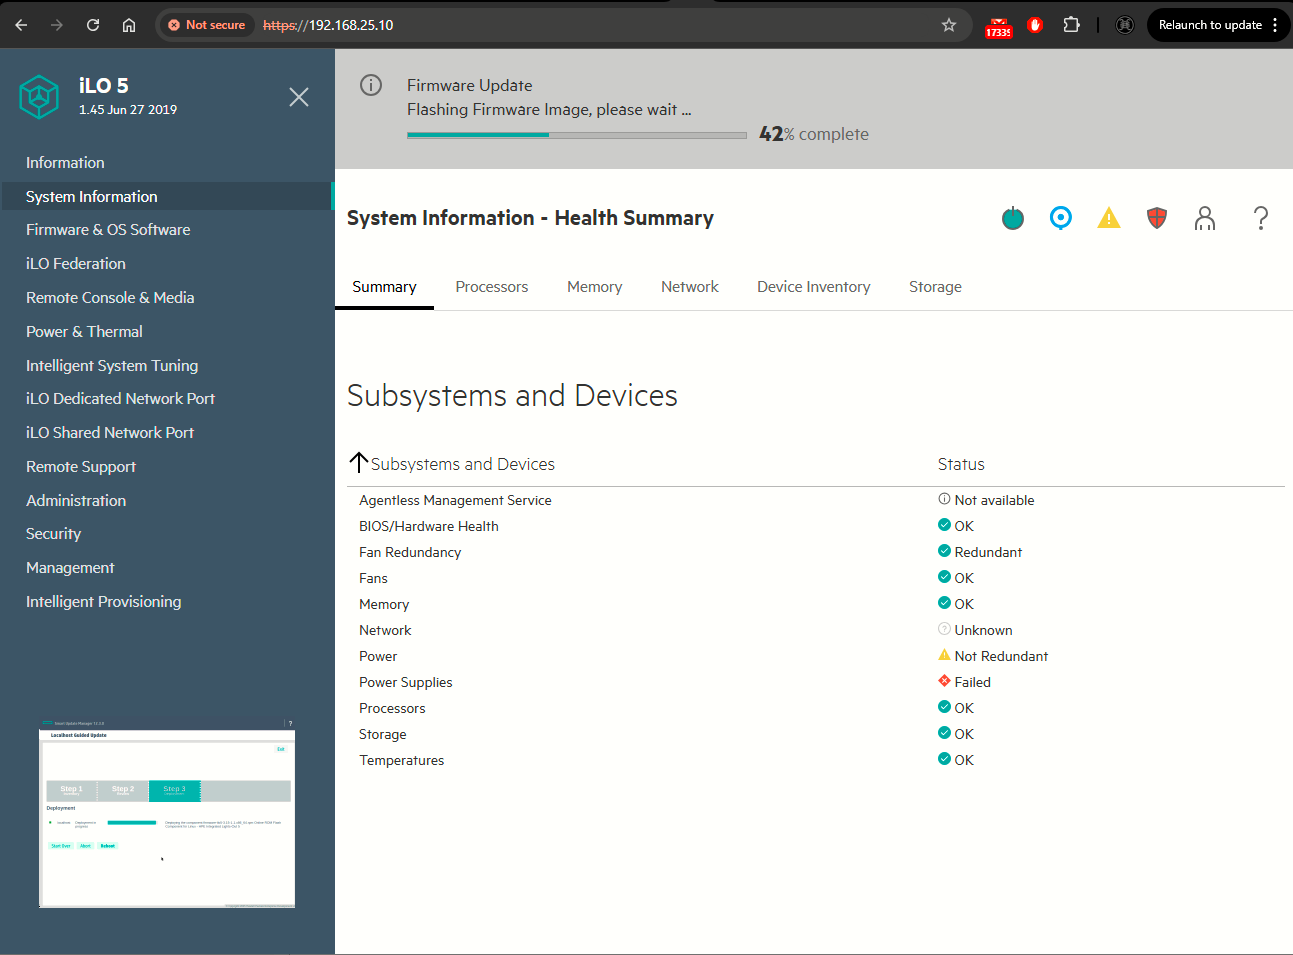Go to browser home page
Viewport: 1293px width, 955px height.
[x=129, y=25]
